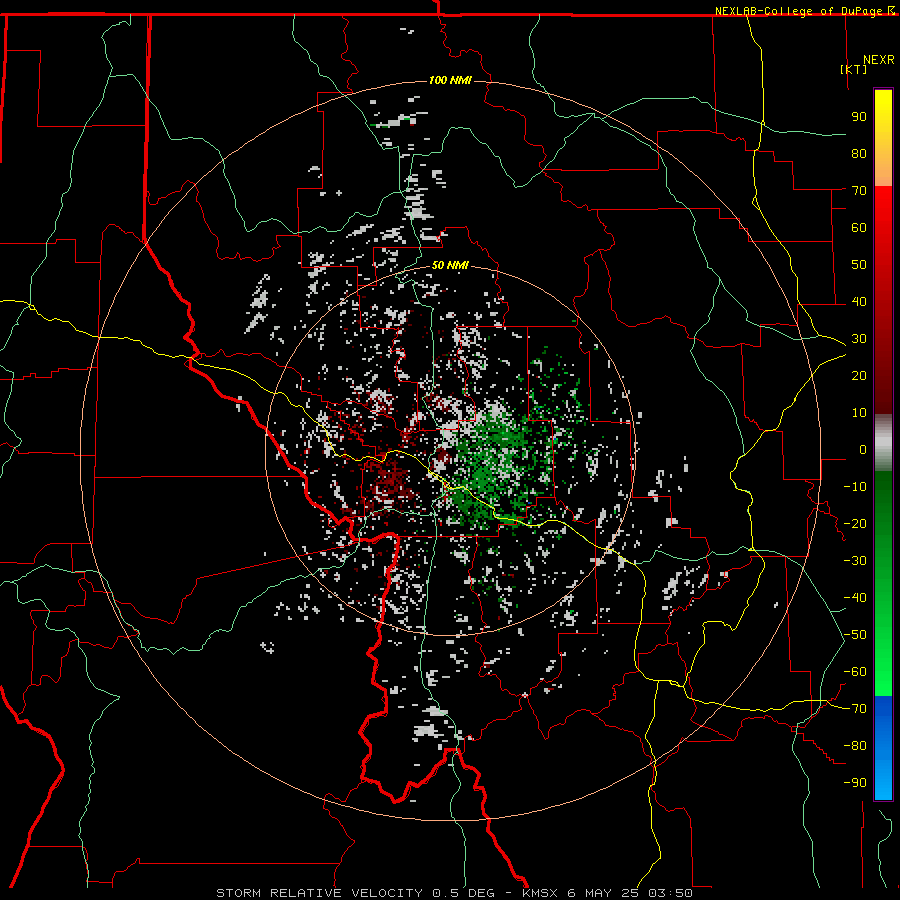Click the NEXR label above the color scale
The image size is (900, 900).
(879, 60)
